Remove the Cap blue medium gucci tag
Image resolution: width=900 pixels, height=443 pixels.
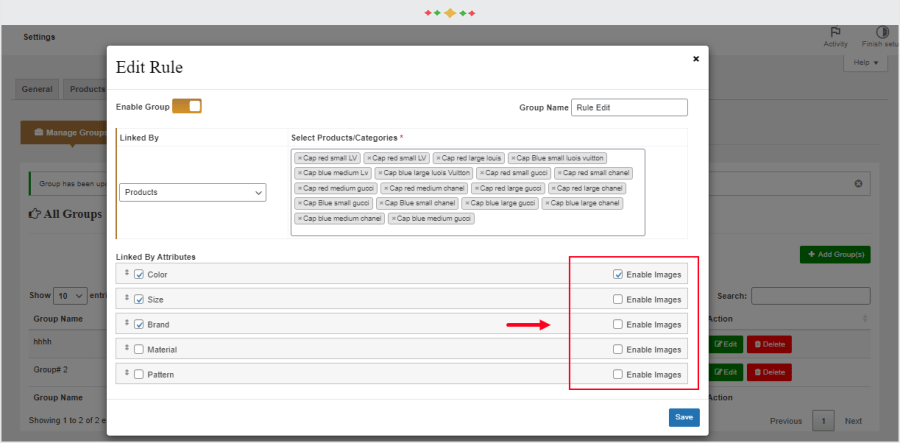(x=393, y=219)
